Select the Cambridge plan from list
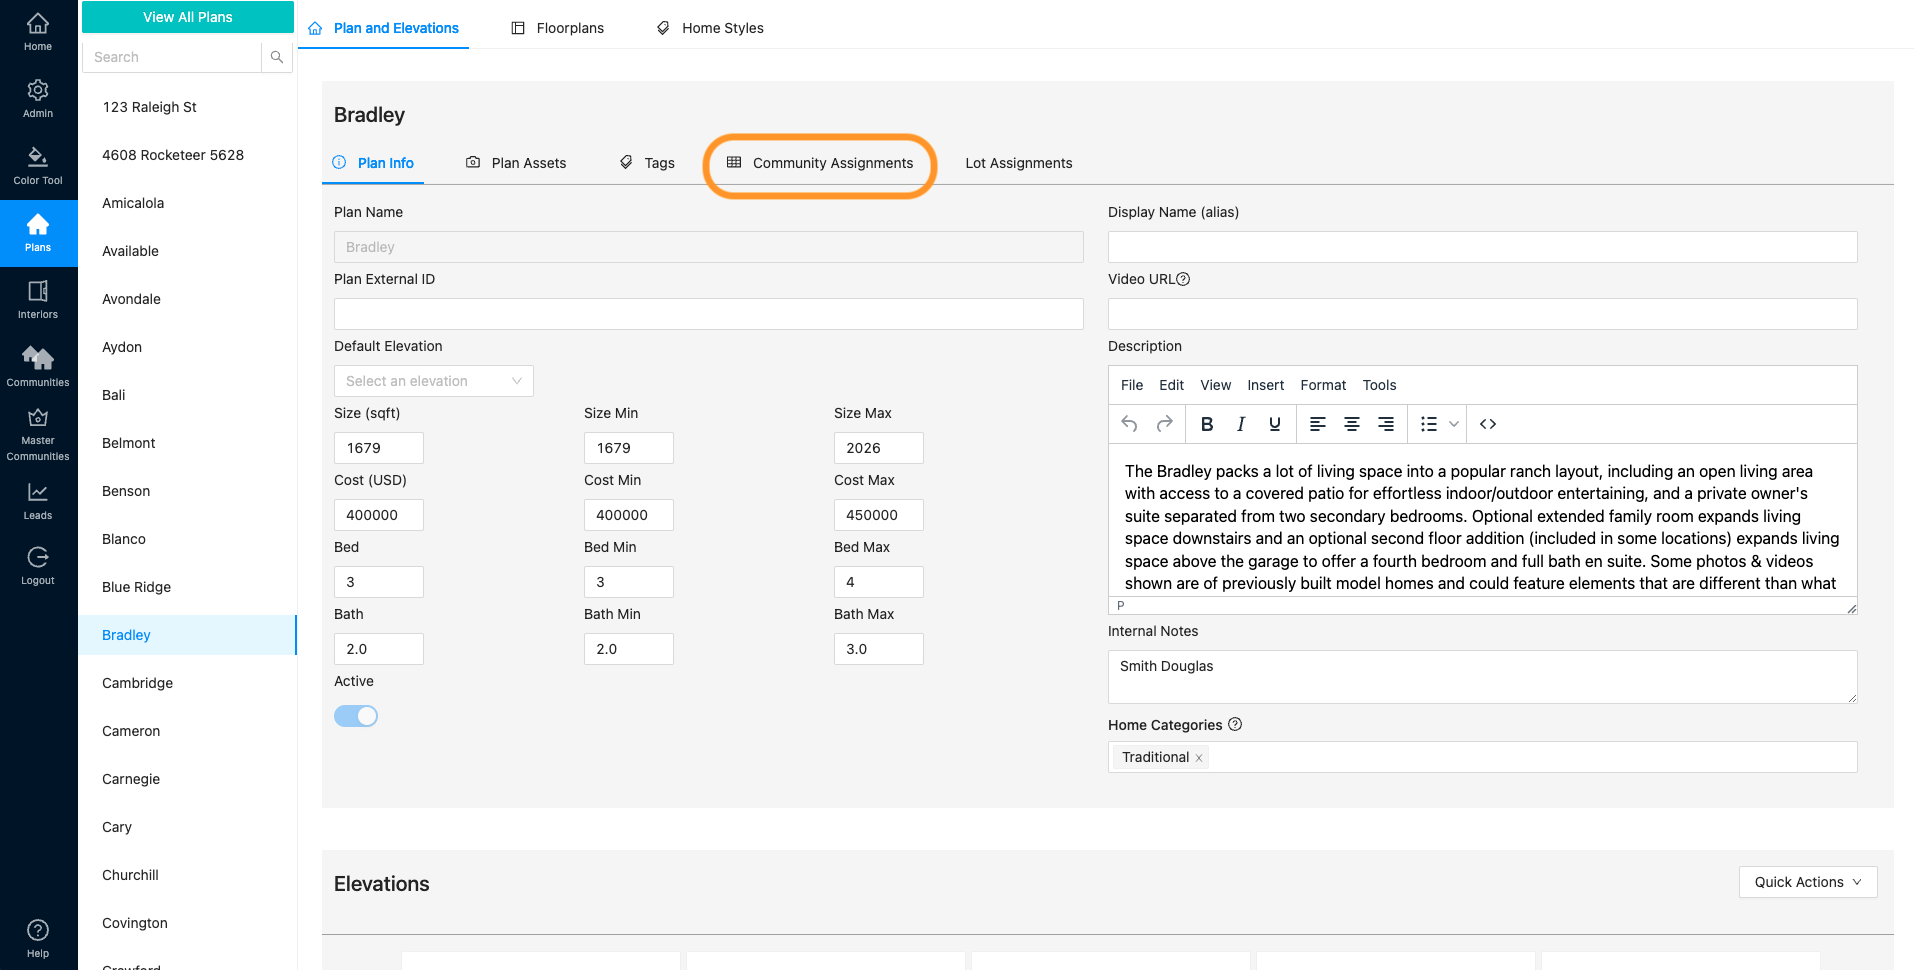1914x970 pixels. pyautogui.click(x=138, y=683)
